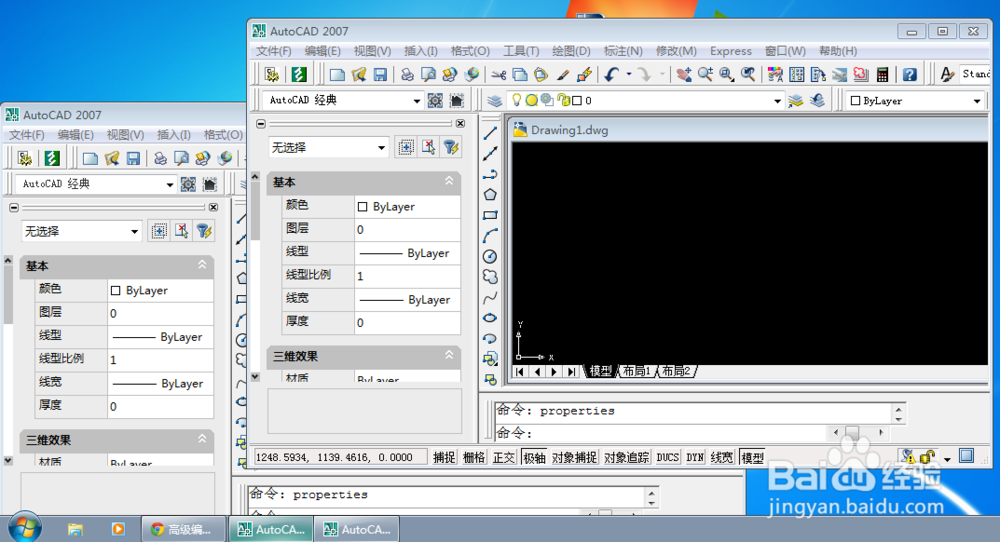Image resolution: width=1000 pixels, height=542 pixels.
Task: Select the Ellipse Arc tool
Action: pyautogui.click(x=490, y=339)
